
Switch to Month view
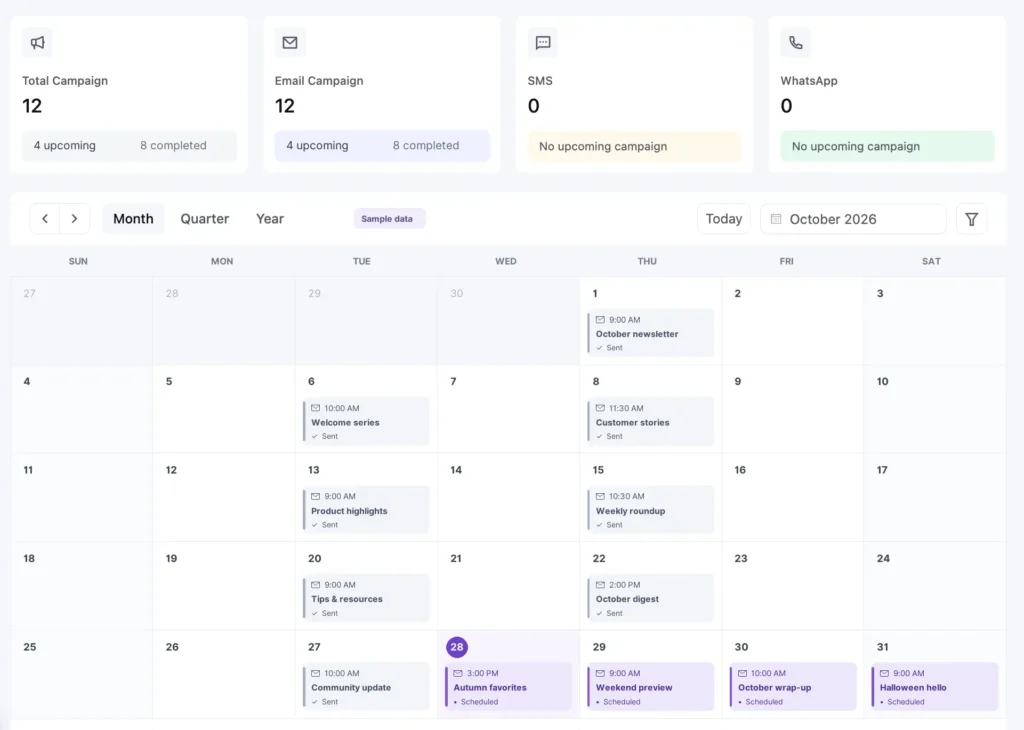[x=133, y=219]
